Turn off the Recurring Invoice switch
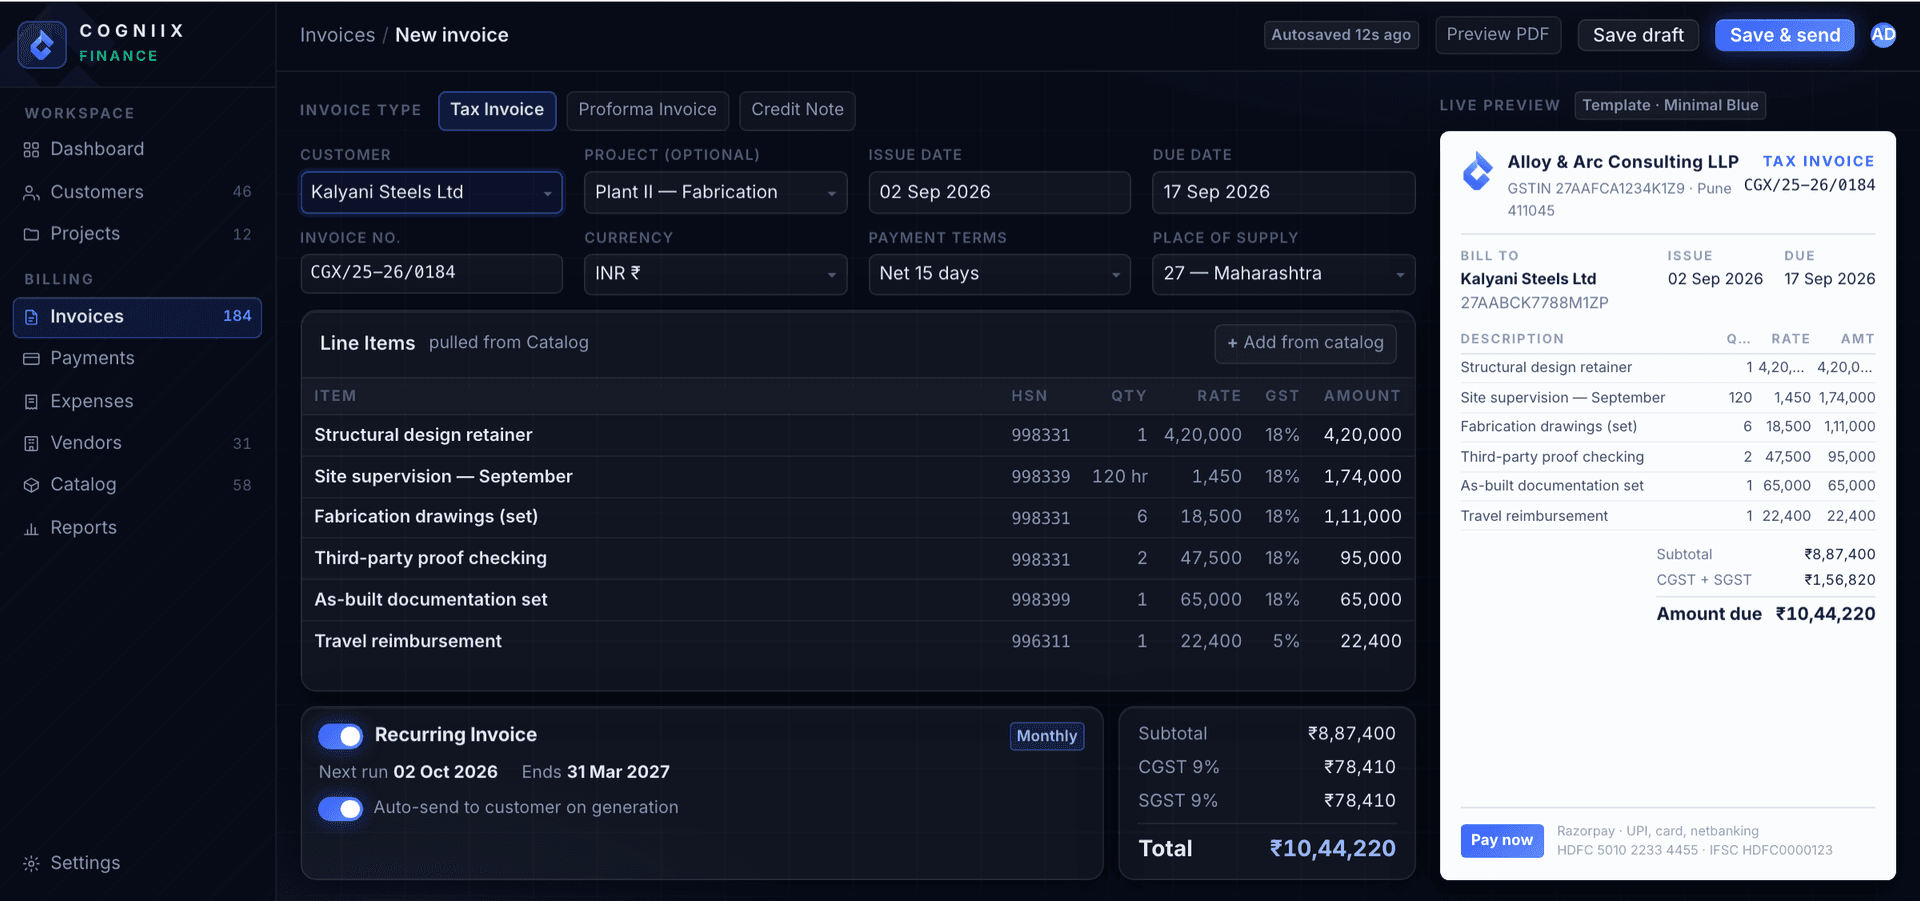The image size is (1920, 901). (341, 736)
